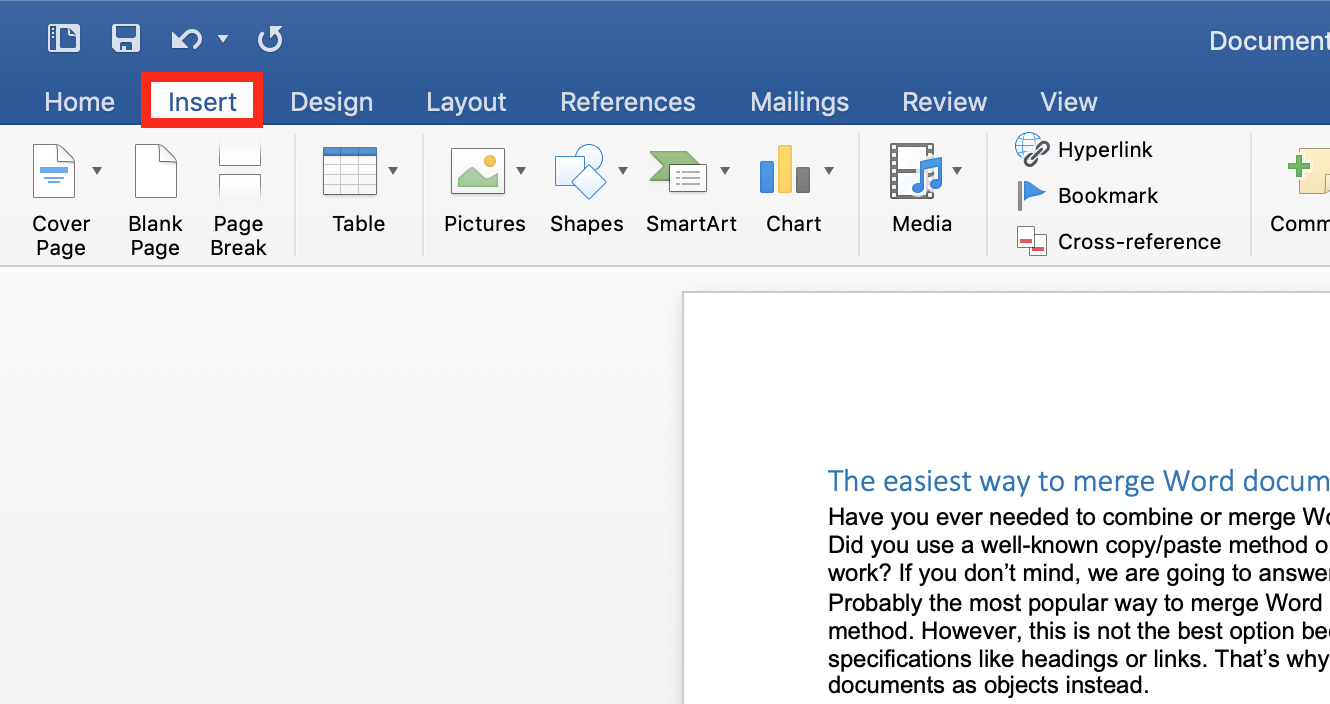This screenshot has width=1330, height=704.
Task: Expand the Chart dropdown arrow
Action: (x=829, y=171)
